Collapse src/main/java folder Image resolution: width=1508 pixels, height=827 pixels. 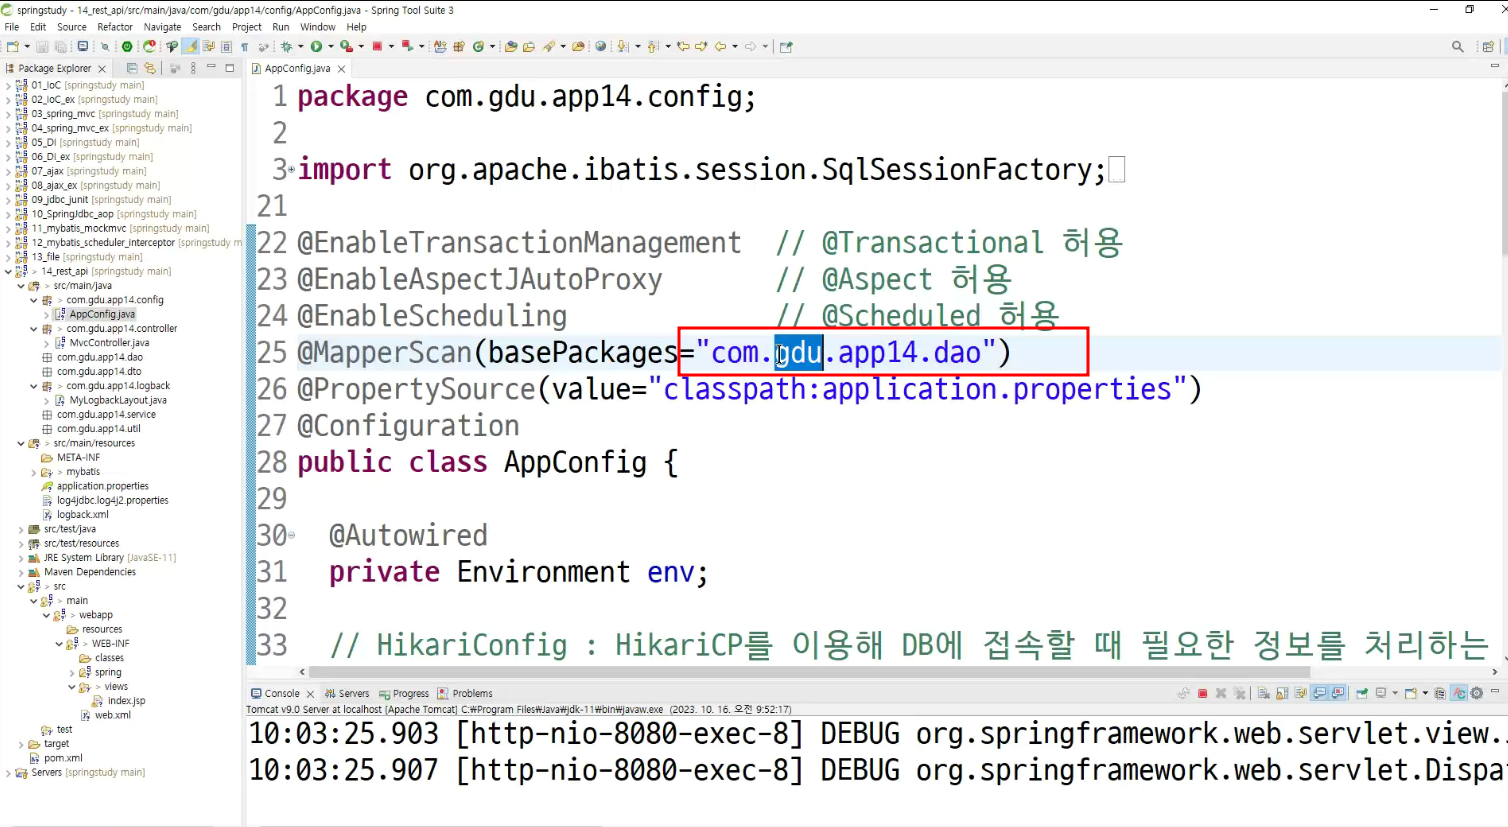[x=21, y=286]
